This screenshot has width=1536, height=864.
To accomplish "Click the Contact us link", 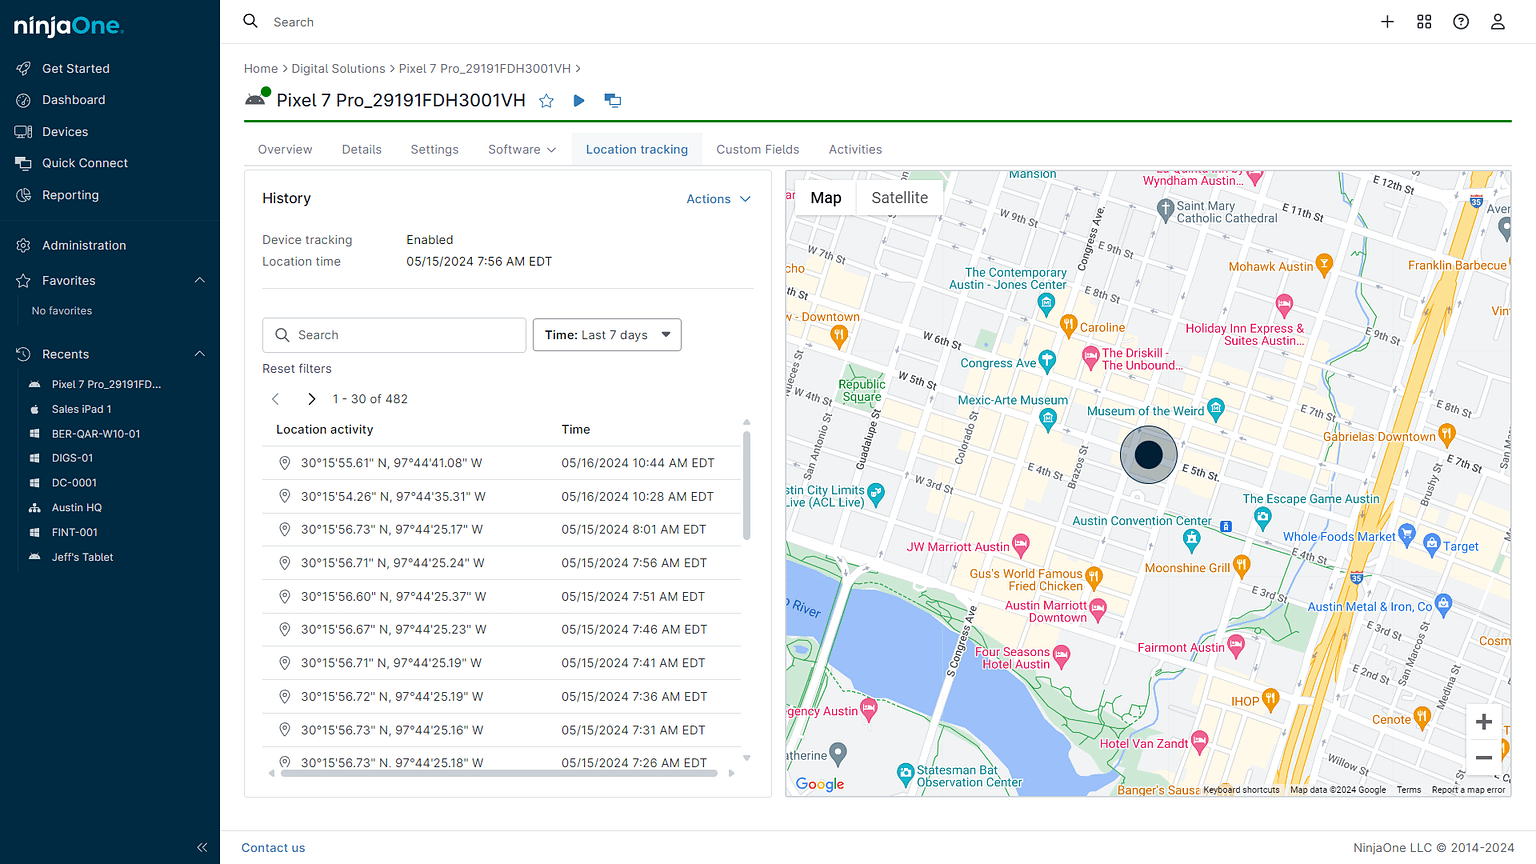I will coord(273,848).
